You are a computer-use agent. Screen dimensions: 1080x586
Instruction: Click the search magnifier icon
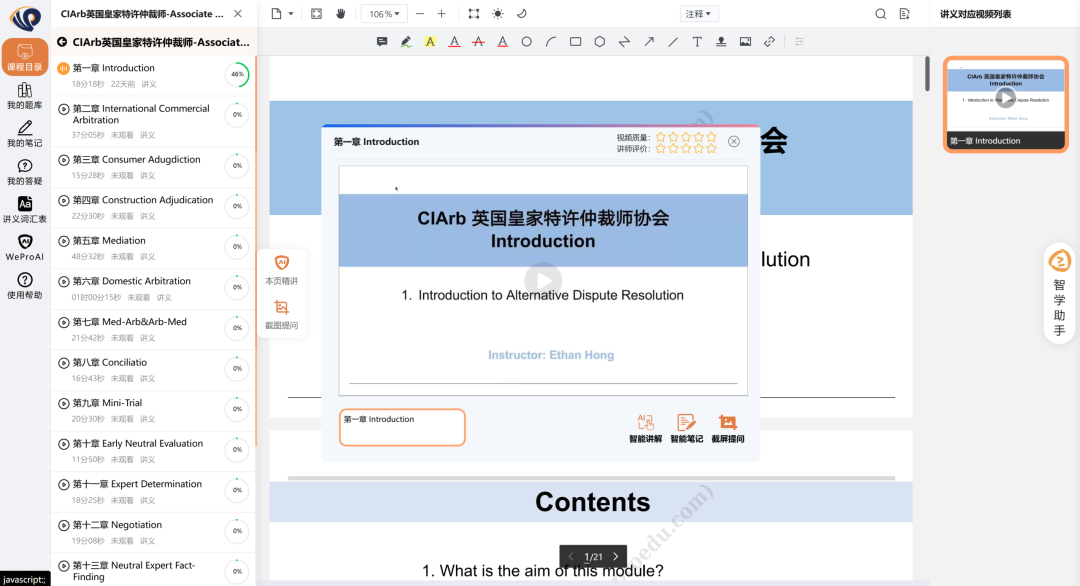coord(880,14)
